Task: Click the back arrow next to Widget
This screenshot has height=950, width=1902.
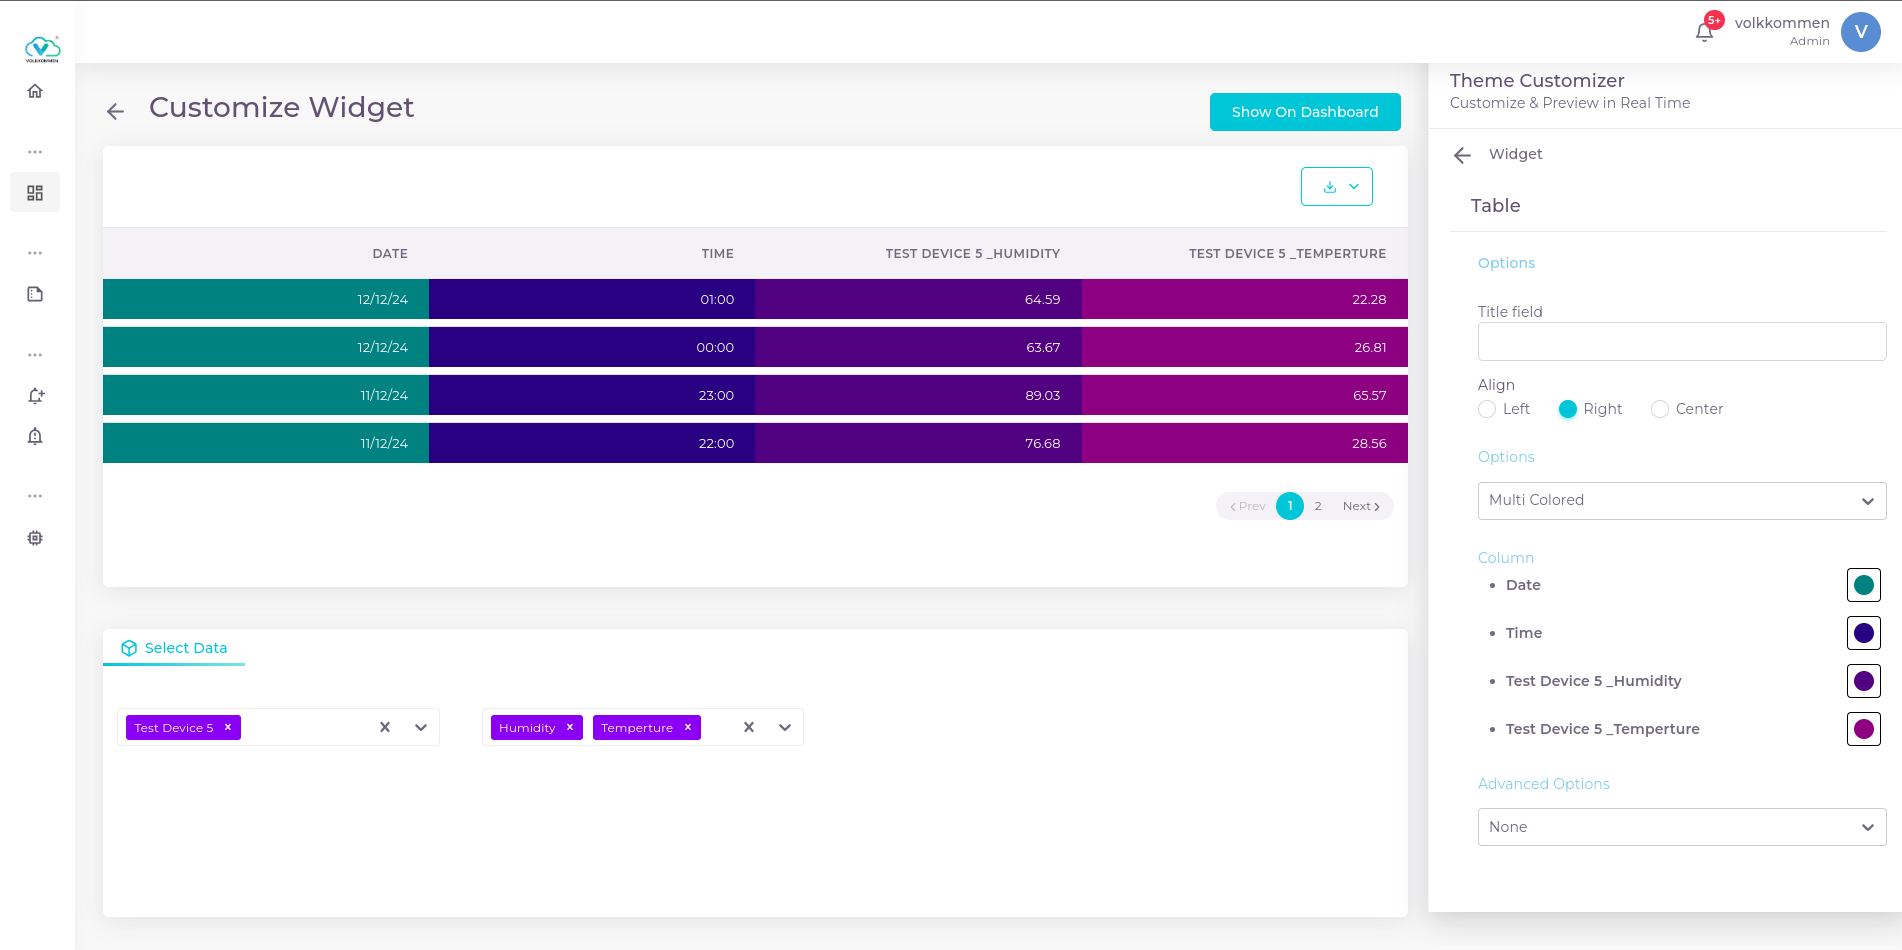Action: tap(1462, 155)
